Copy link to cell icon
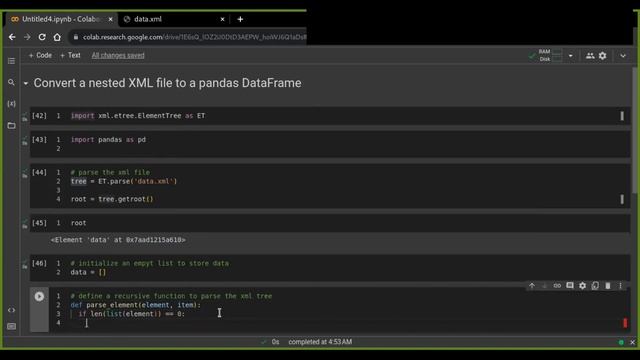 coord(557,286)
